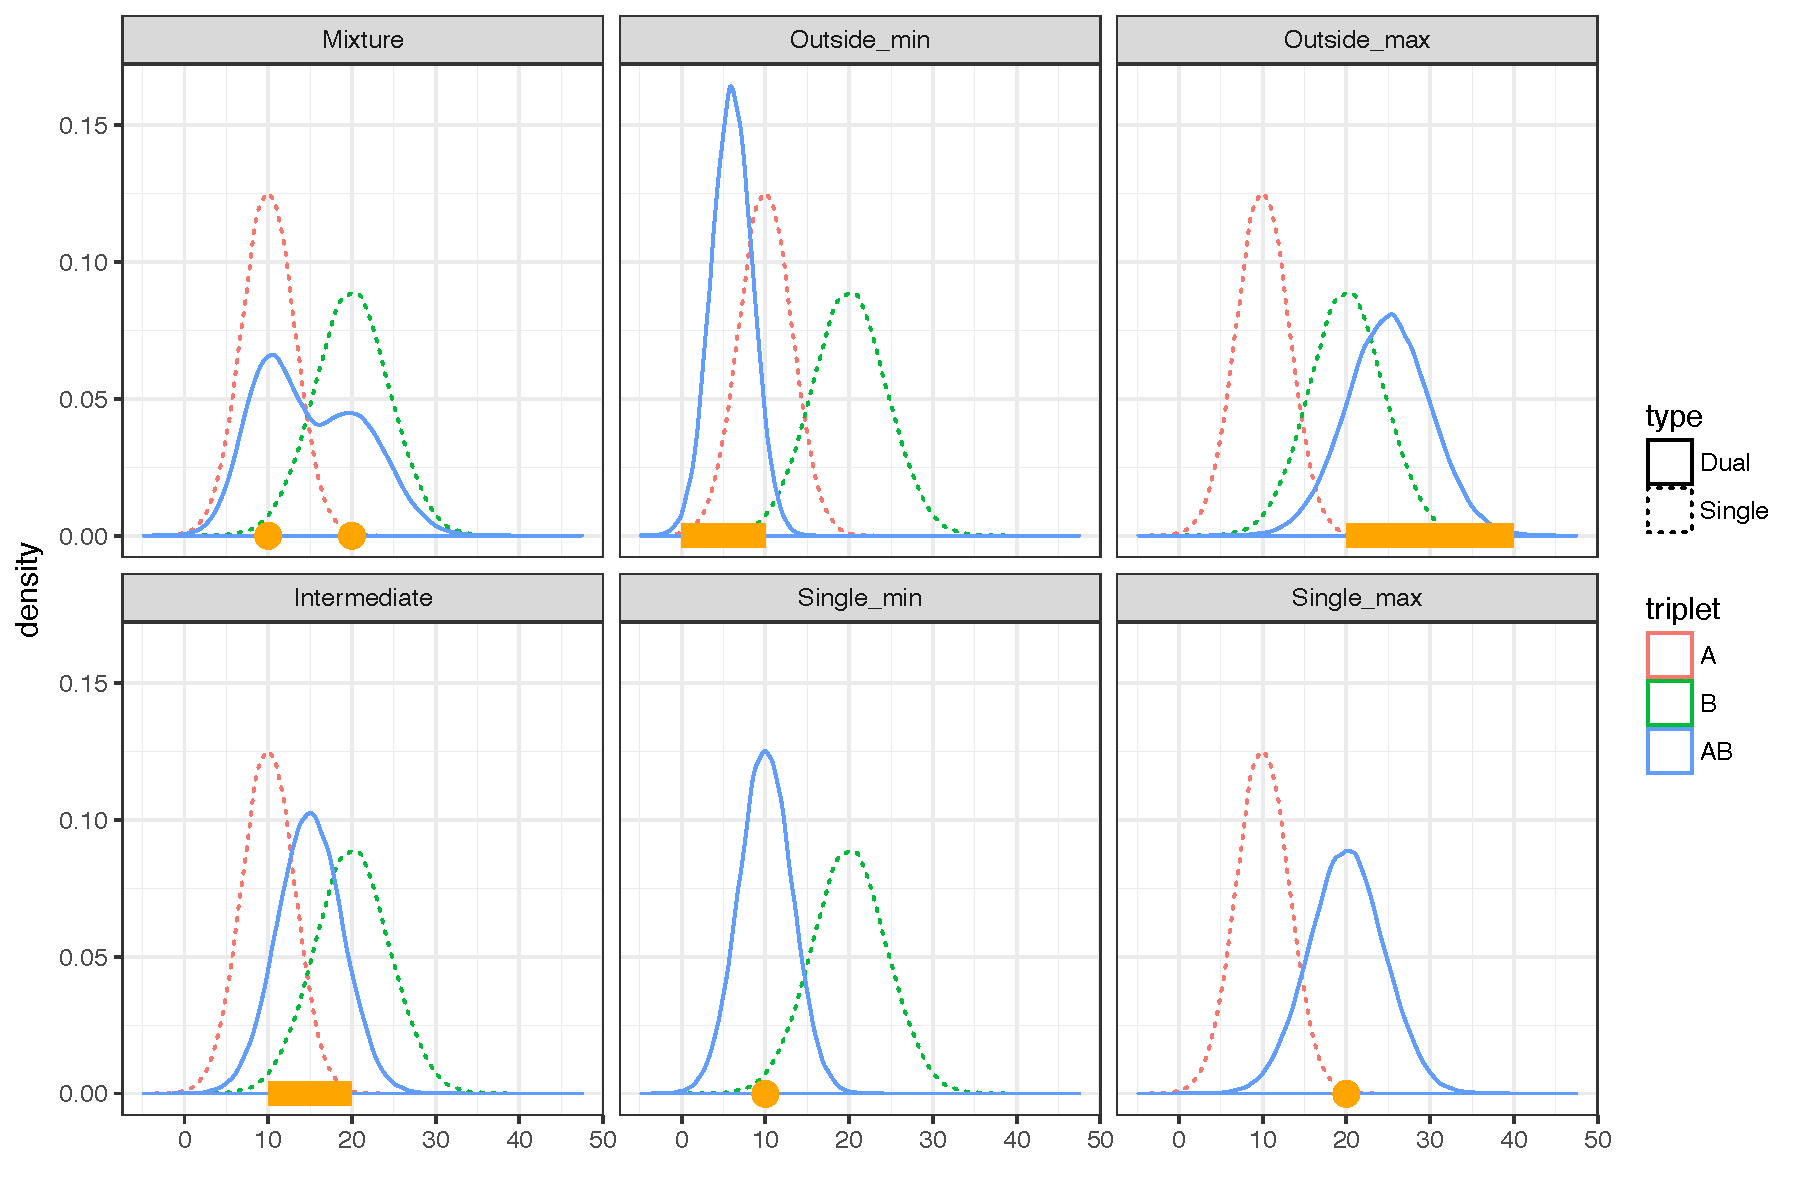The image size is (1800, 1200).
Task: Click the Outside_max facet header
Action: pos(1357,40)
